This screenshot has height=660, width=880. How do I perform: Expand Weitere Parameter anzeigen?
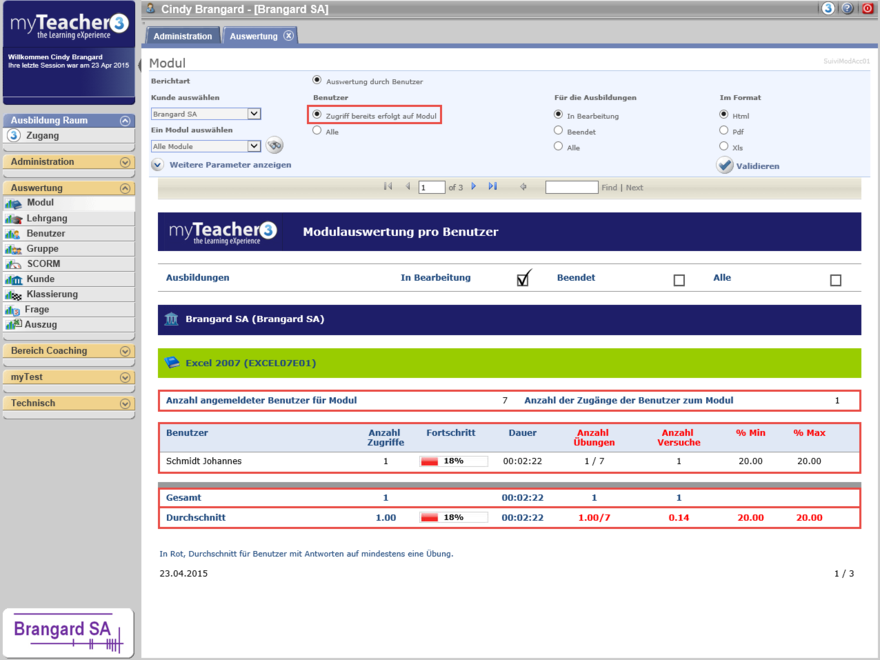pyautogui.click(x=157, y=165)
